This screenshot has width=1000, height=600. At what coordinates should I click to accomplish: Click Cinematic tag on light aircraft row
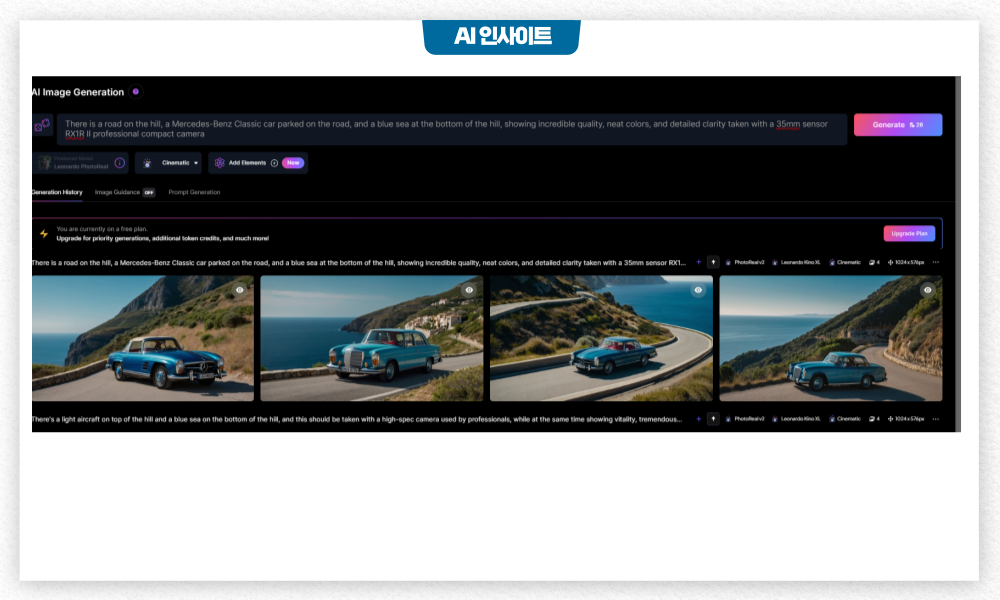(845, 419)
